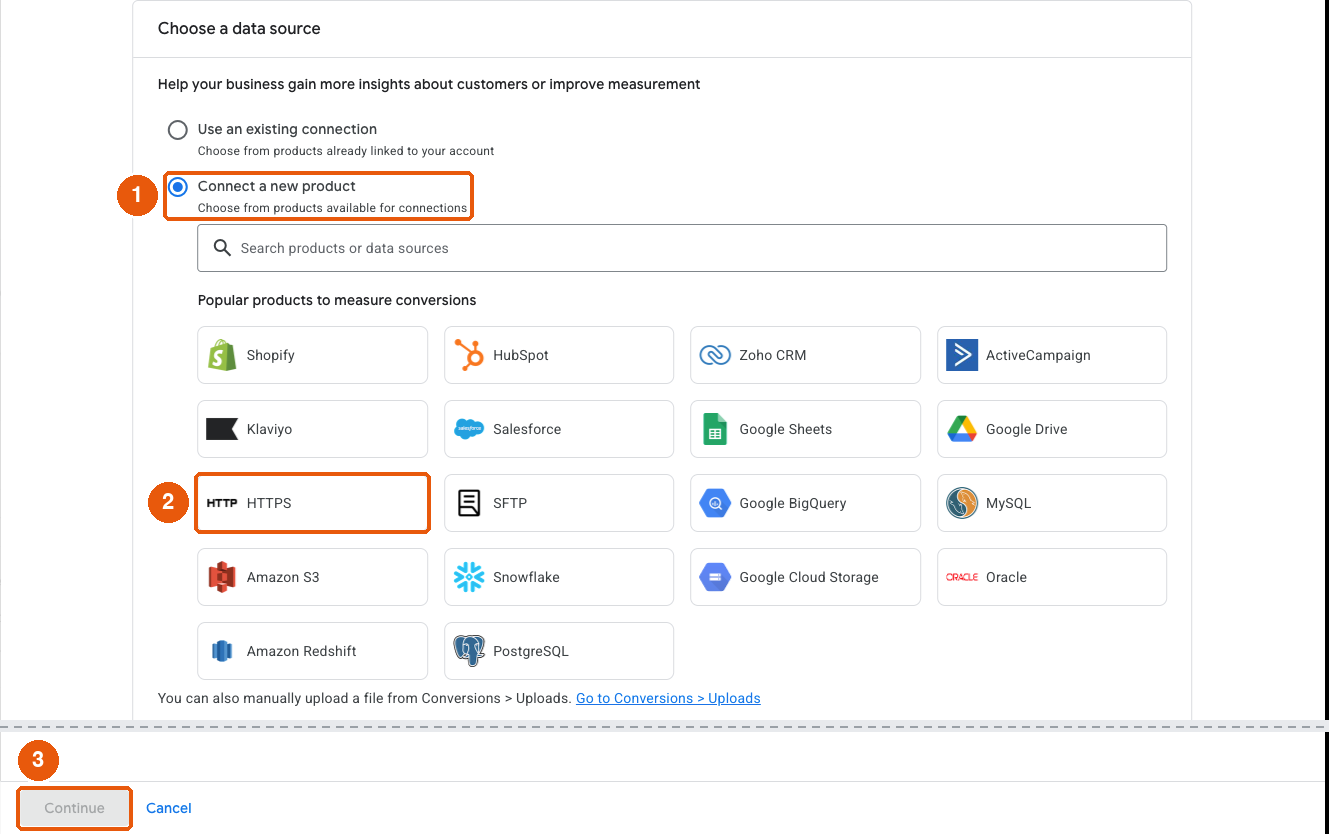Click the Choose a data source heading
The height and width of the screenshot is (834, 1329).
(239, 28)
